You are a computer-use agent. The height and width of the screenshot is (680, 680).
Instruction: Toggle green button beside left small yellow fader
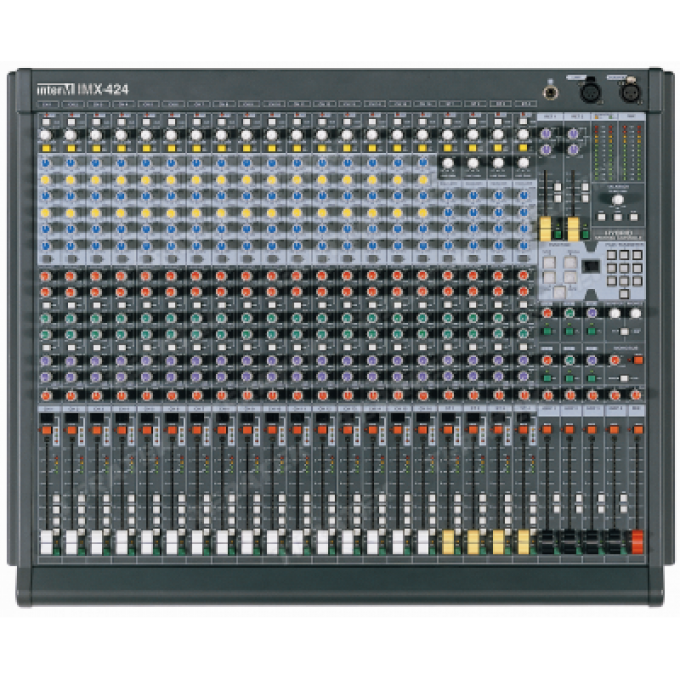point(558,234)
